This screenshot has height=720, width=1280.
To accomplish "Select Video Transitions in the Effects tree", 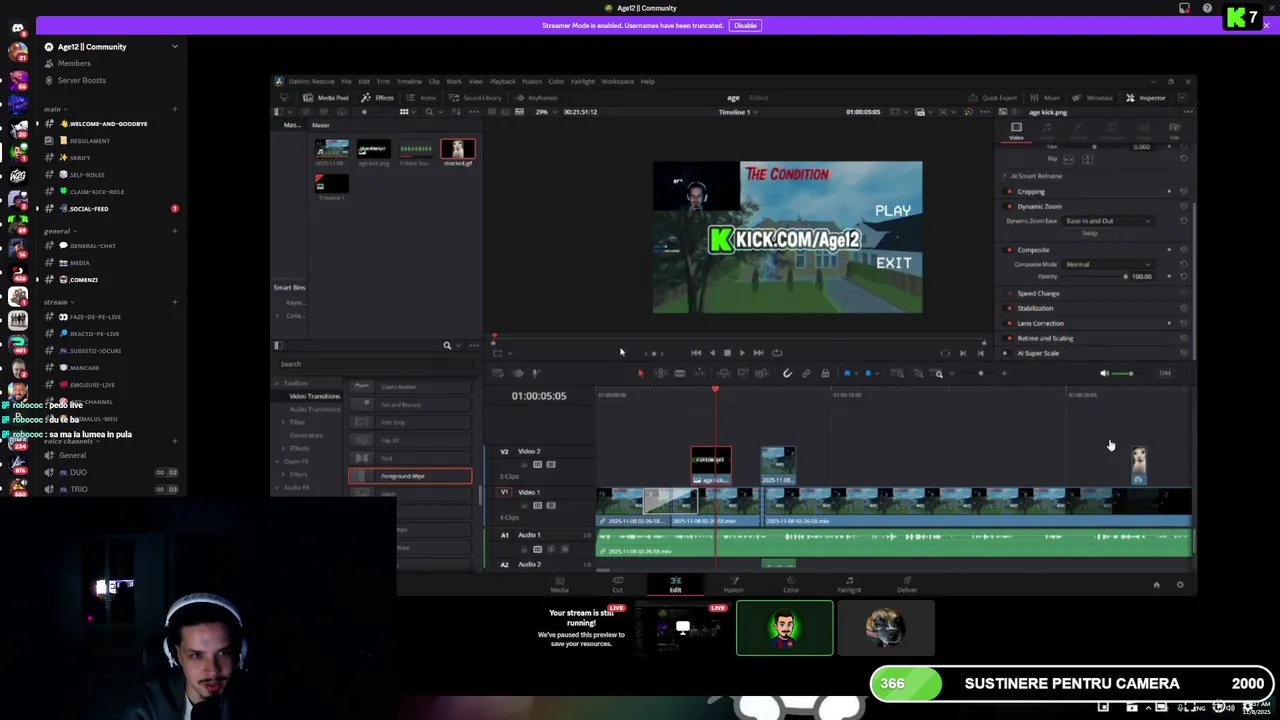I will [x=314, y=396].
